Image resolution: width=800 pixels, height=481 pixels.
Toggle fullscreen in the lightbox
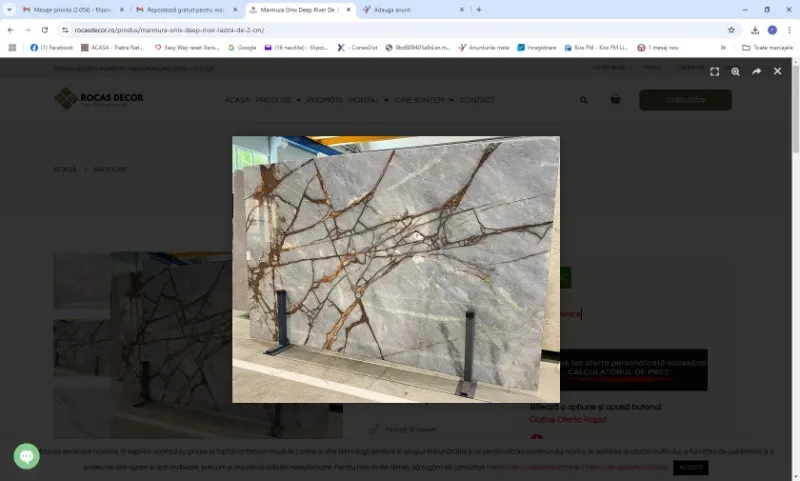pyautogui.click(x=714, y=72)
